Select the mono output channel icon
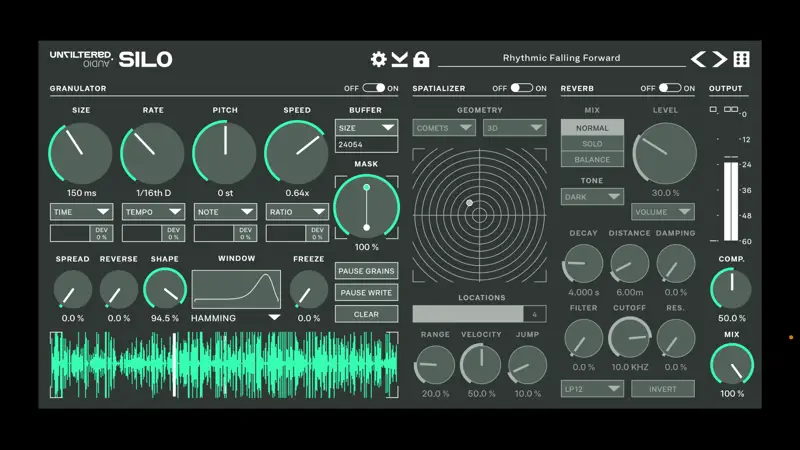Image resolution: width=800 pixels, height=450 pixels. point(713,109)
